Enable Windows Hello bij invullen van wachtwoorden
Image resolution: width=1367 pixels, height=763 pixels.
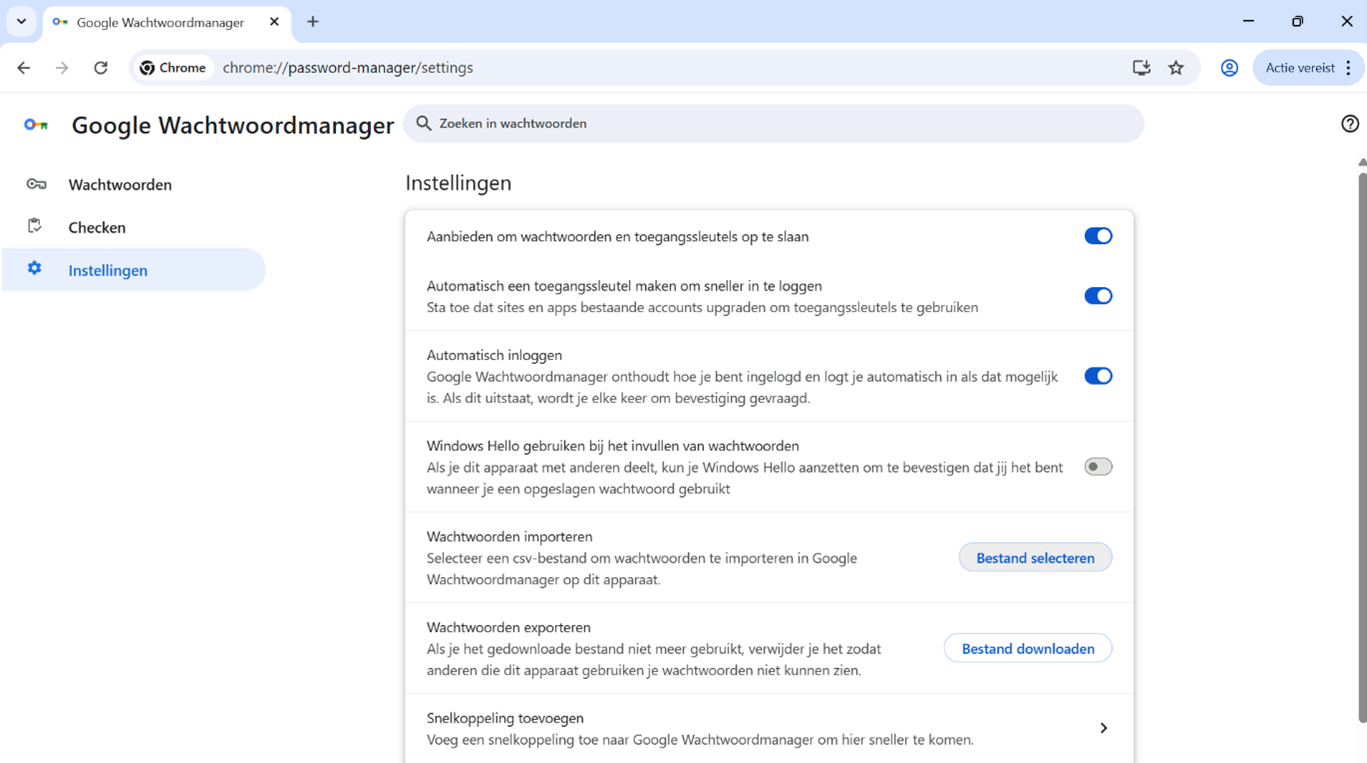click(1097, 466)
